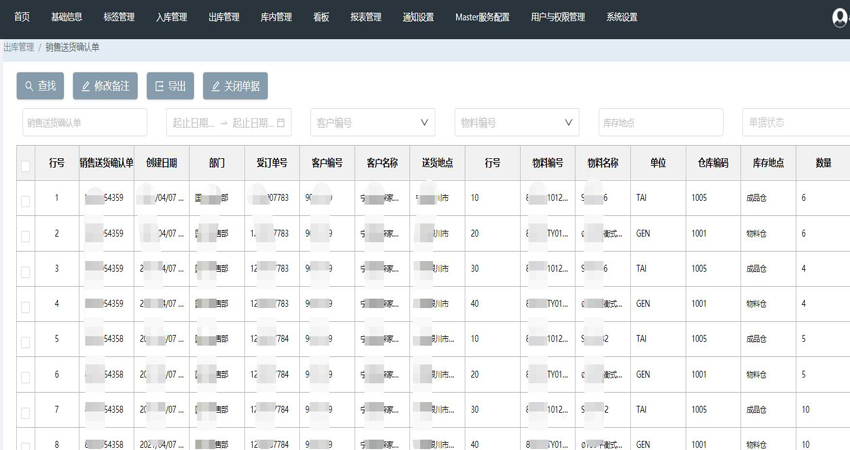
Task: Check the checkbox for row 1
Action: coord(26,200)
